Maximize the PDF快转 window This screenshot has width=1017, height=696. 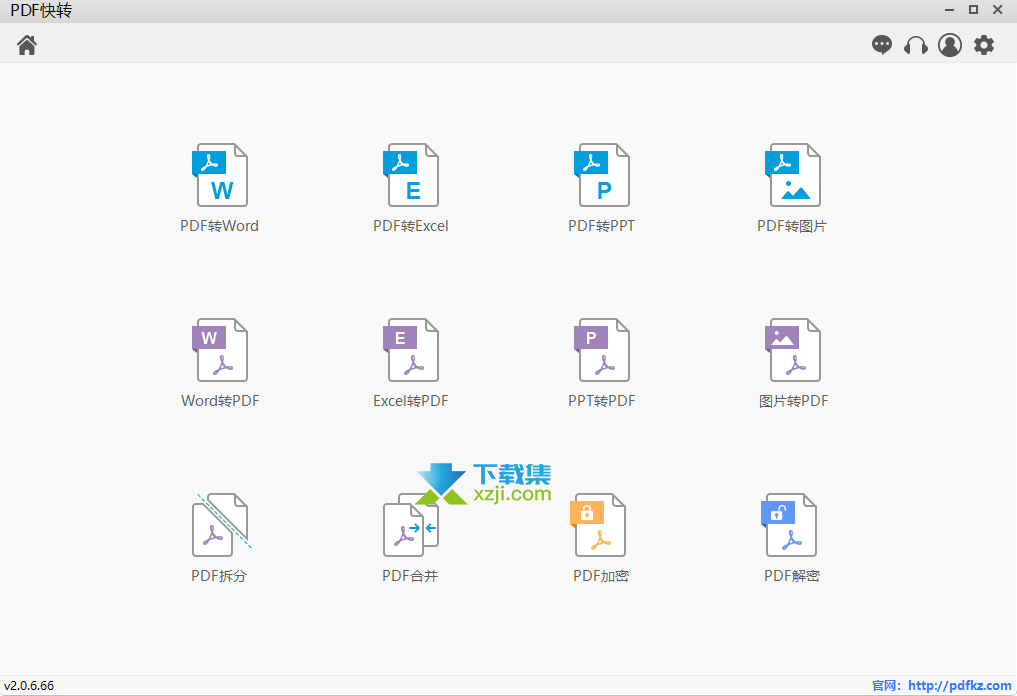[x=974, y=10]
